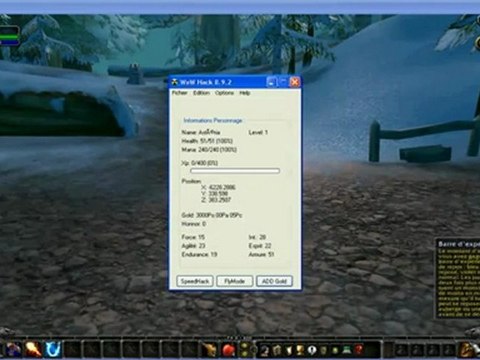Activate the SpeedHack button

point(195,281)
